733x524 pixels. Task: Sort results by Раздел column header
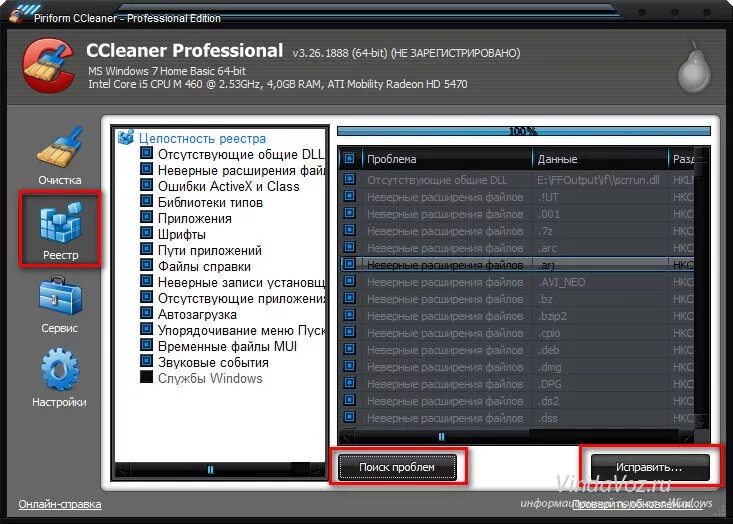point(682,159)
